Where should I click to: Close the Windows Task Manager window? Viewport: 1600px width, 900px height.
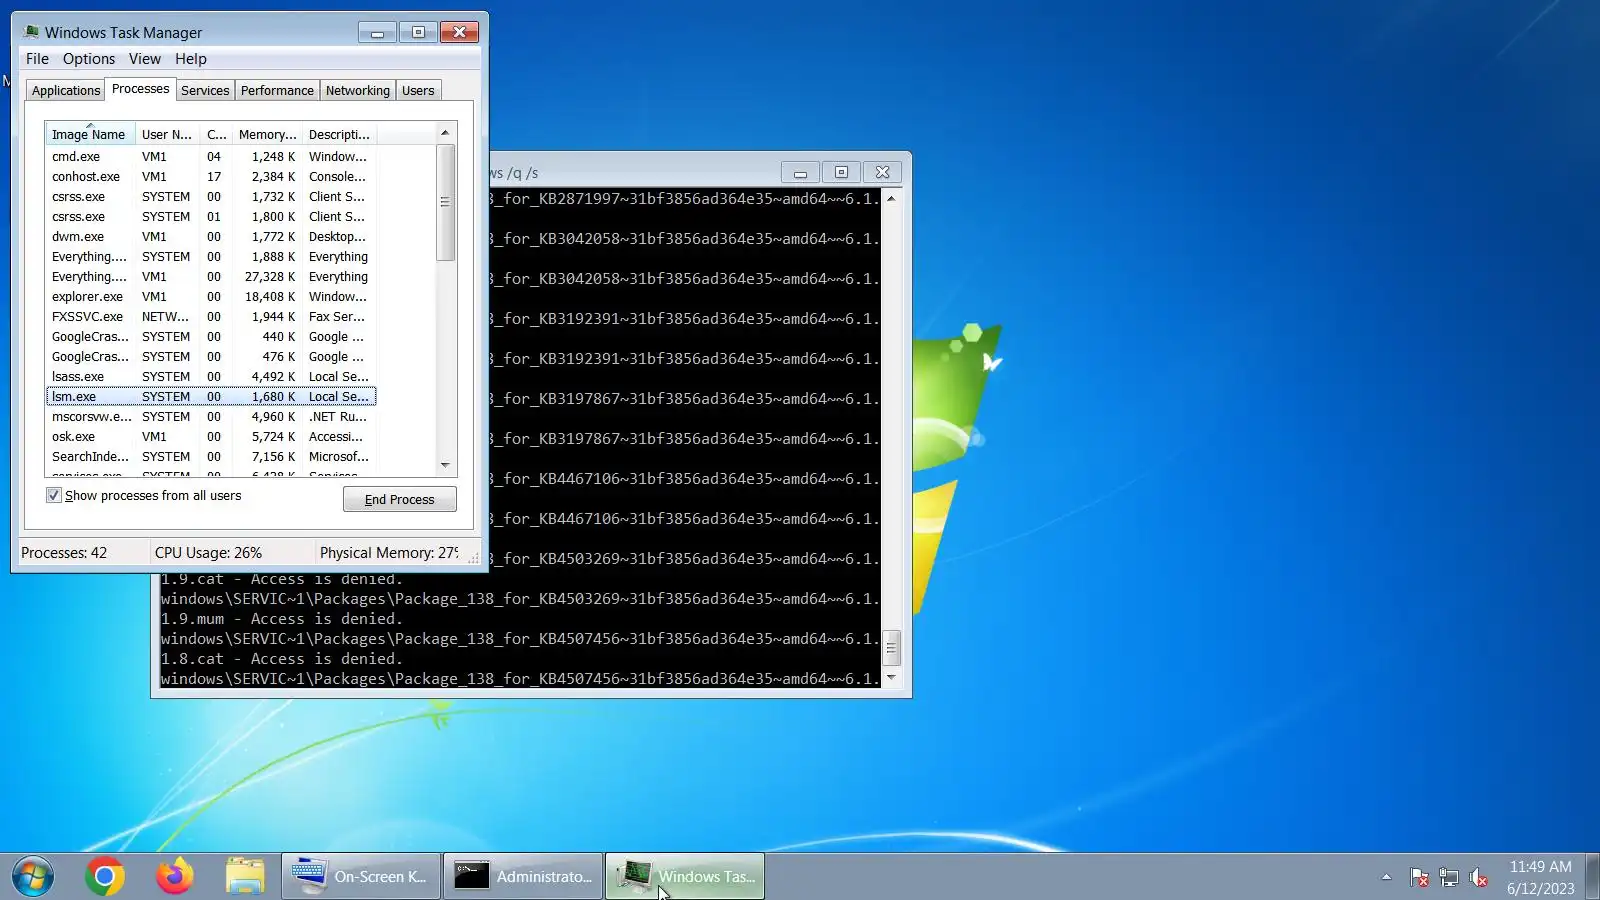click(x=459, y=32)
